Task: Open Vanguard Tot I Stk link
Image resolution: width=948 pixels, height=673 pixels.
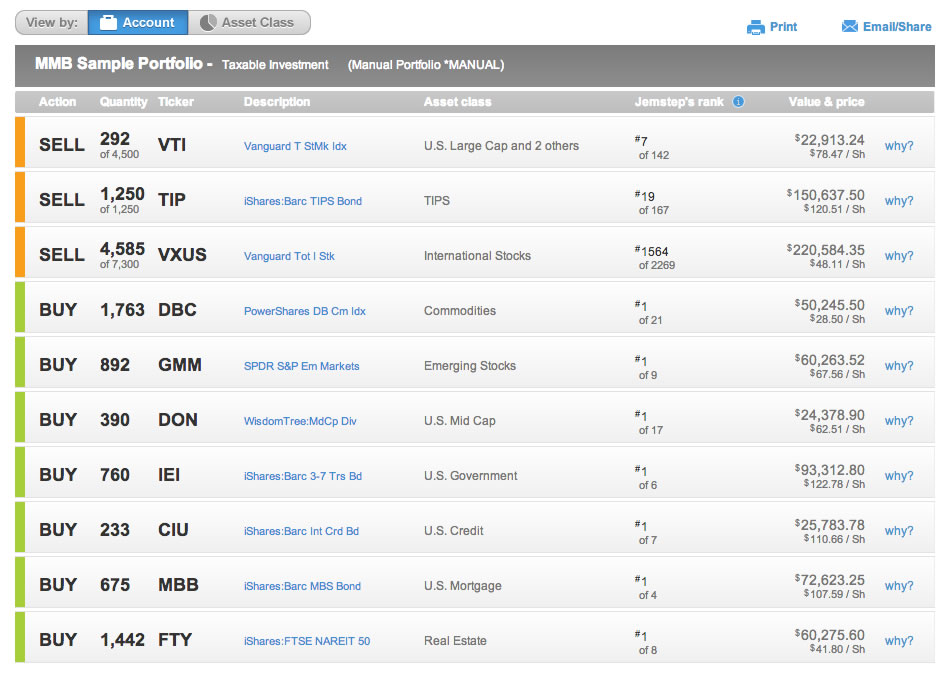Action: pos(289,256)
